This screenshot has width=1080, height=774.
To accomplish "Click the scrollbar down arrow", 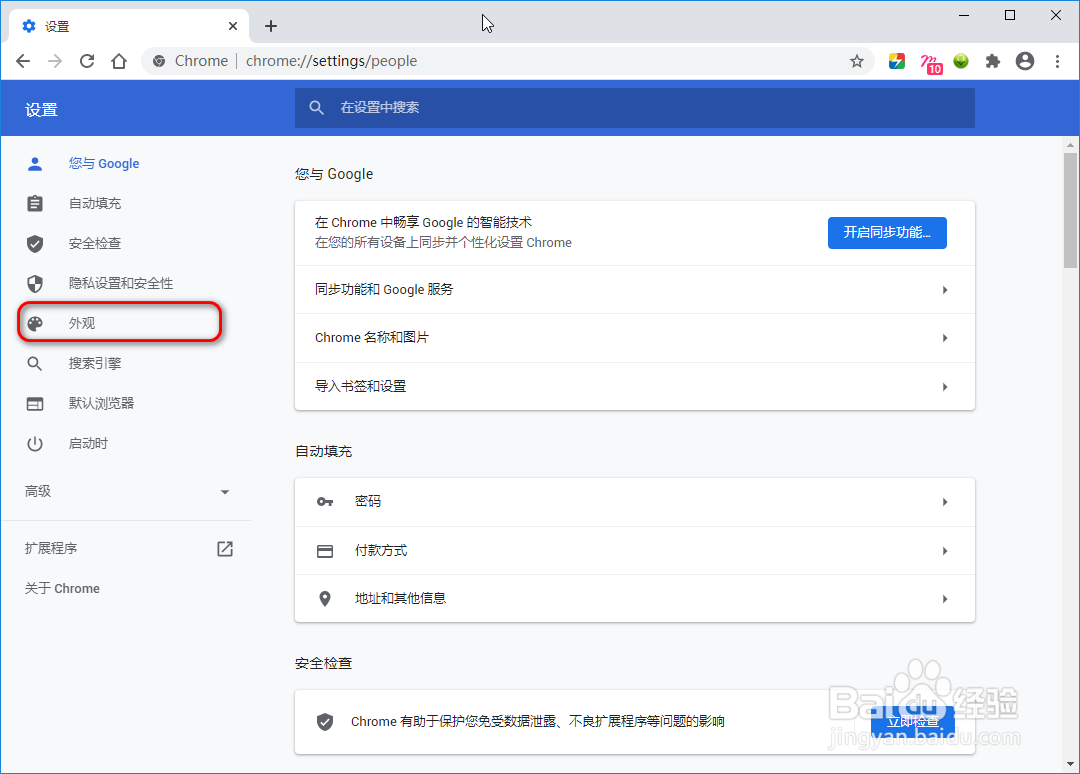I will [x=1070, y=764].
